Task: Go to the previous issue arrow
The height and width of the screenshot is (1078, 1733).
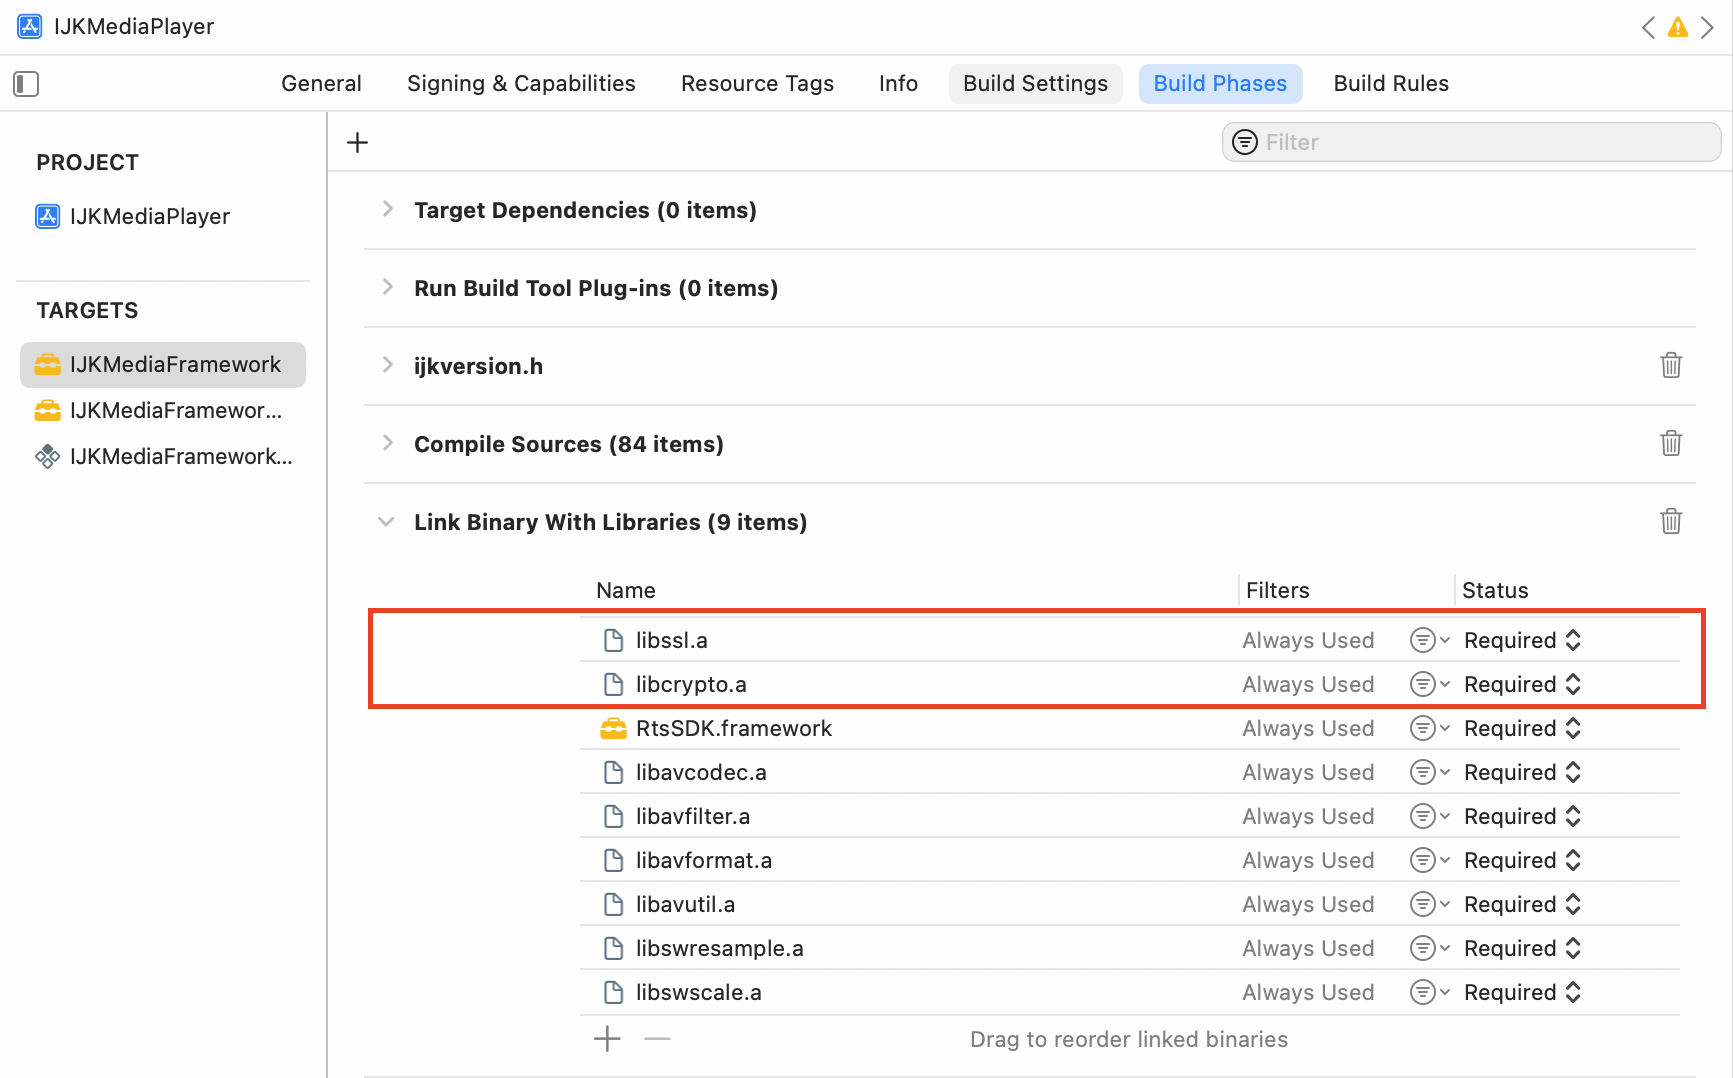Action: click(x=1648, y=27)
